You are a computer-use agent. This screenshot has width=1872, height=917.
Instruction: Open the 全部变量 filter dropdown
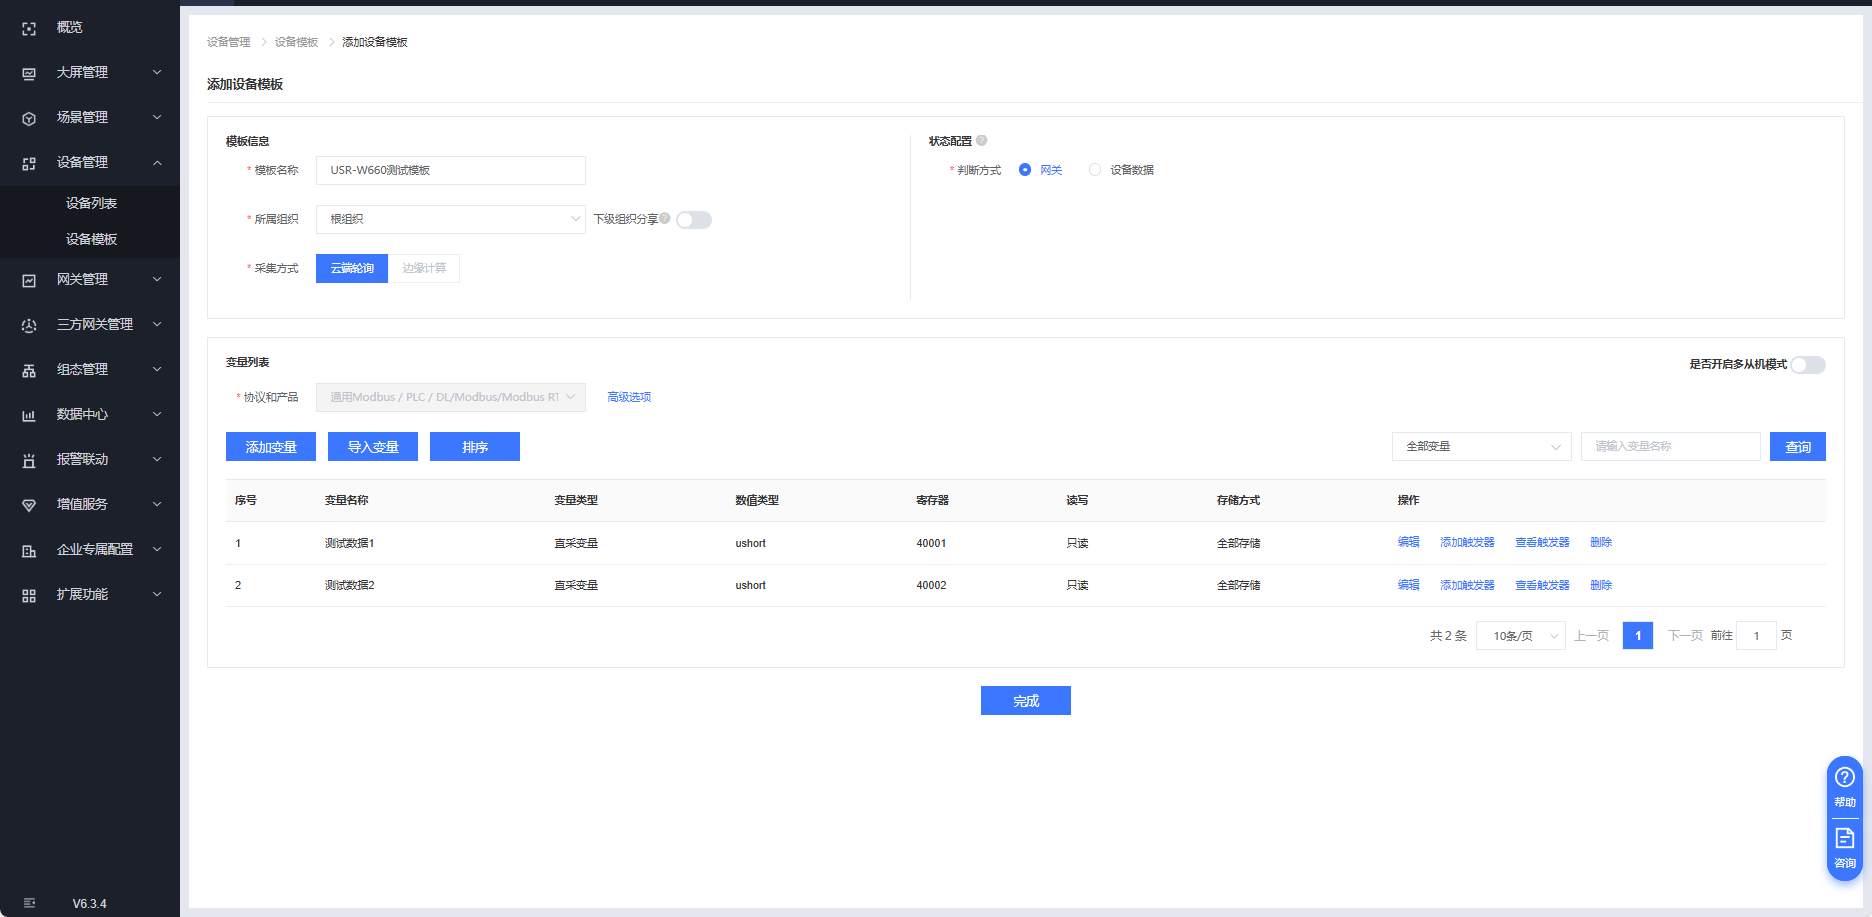(1481, 447)
